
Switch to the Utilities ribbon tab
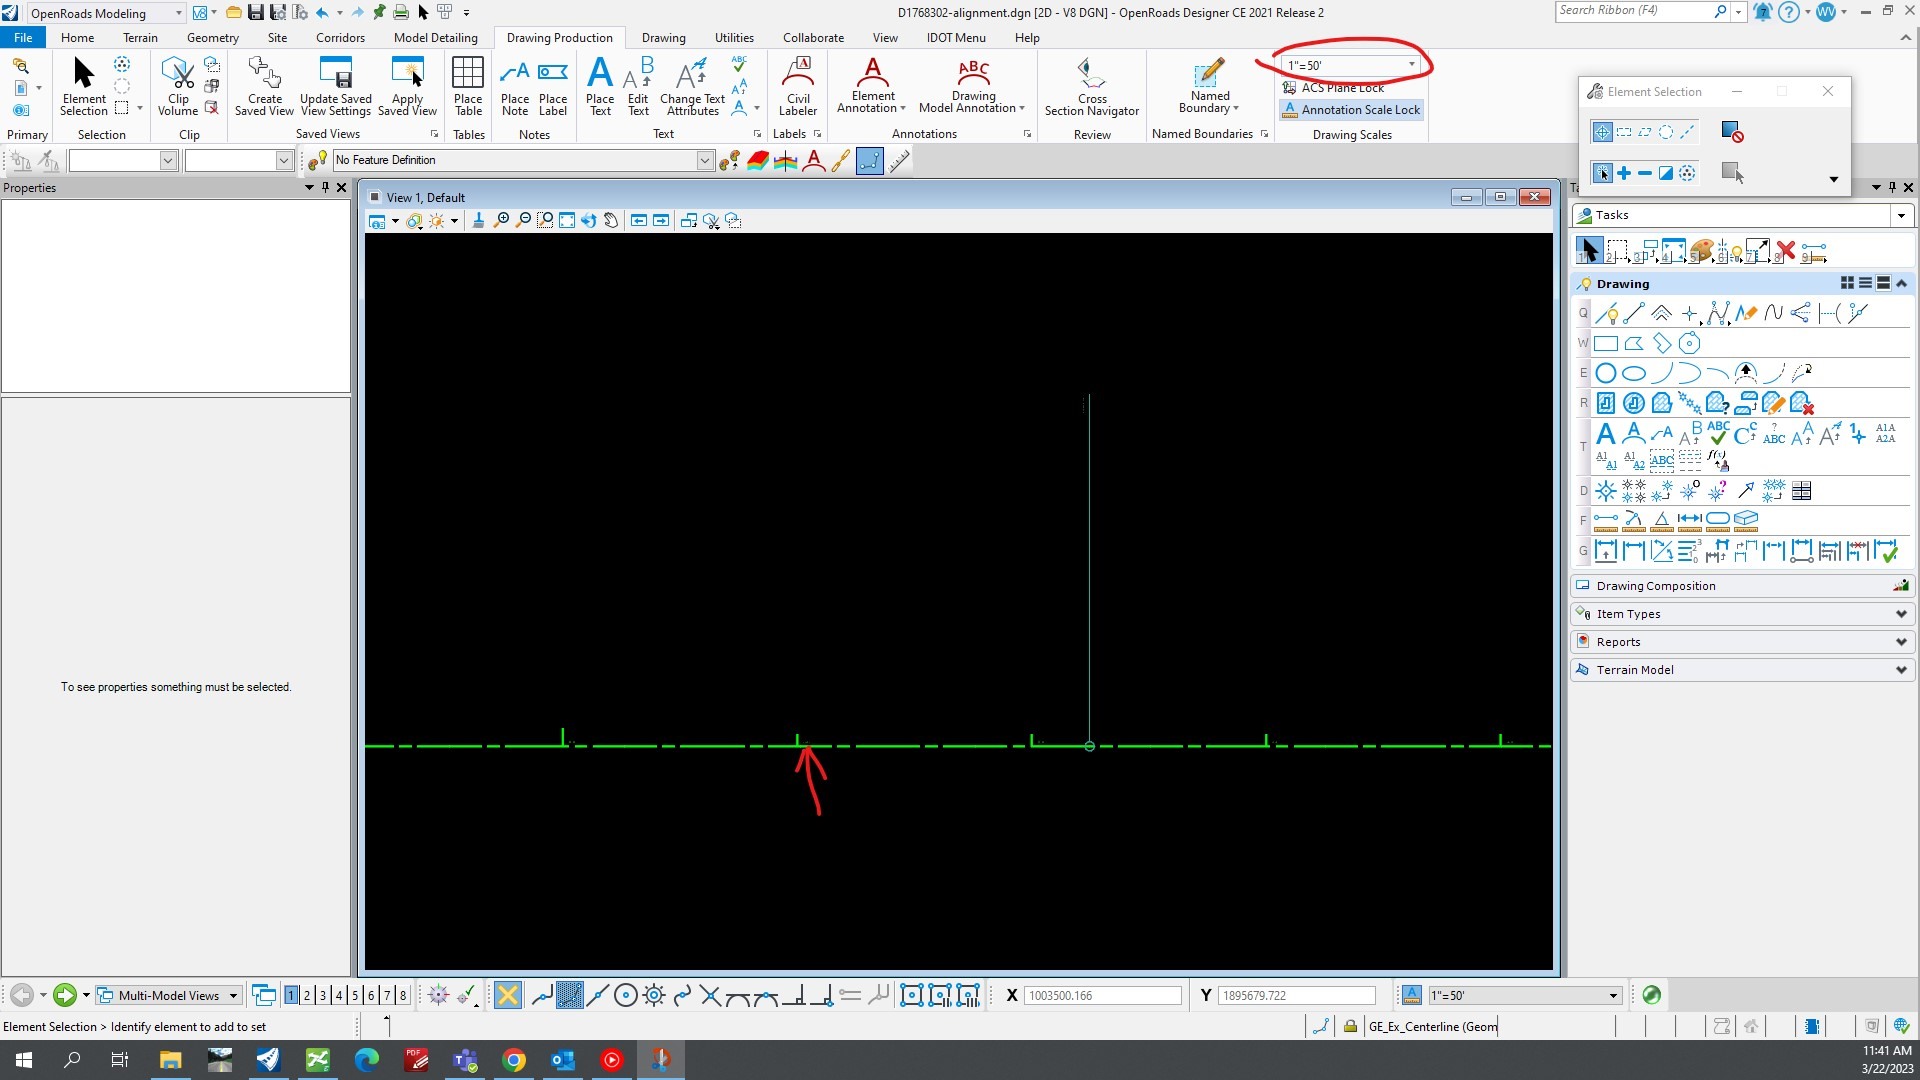[x=734, y=38]
